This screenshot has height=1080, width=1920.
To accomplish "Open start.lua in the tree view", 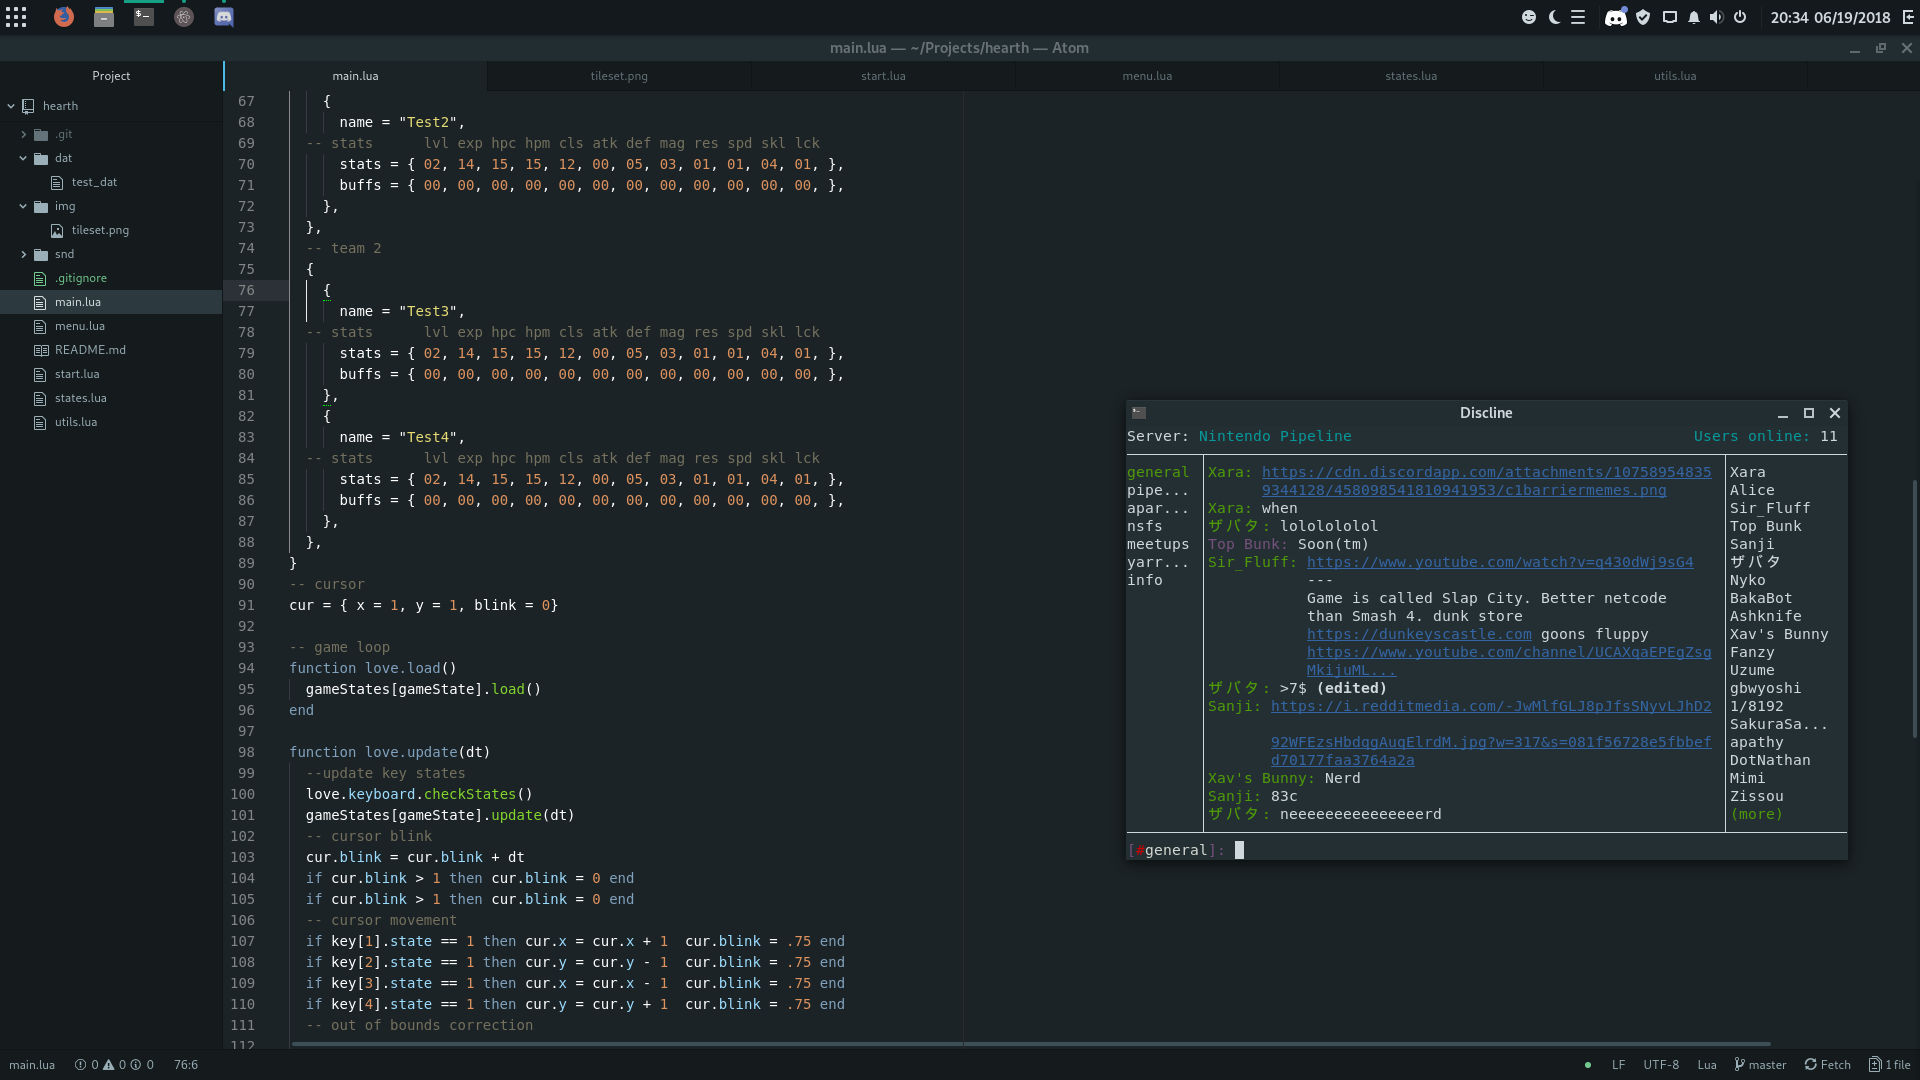I will tap(77, 374).
